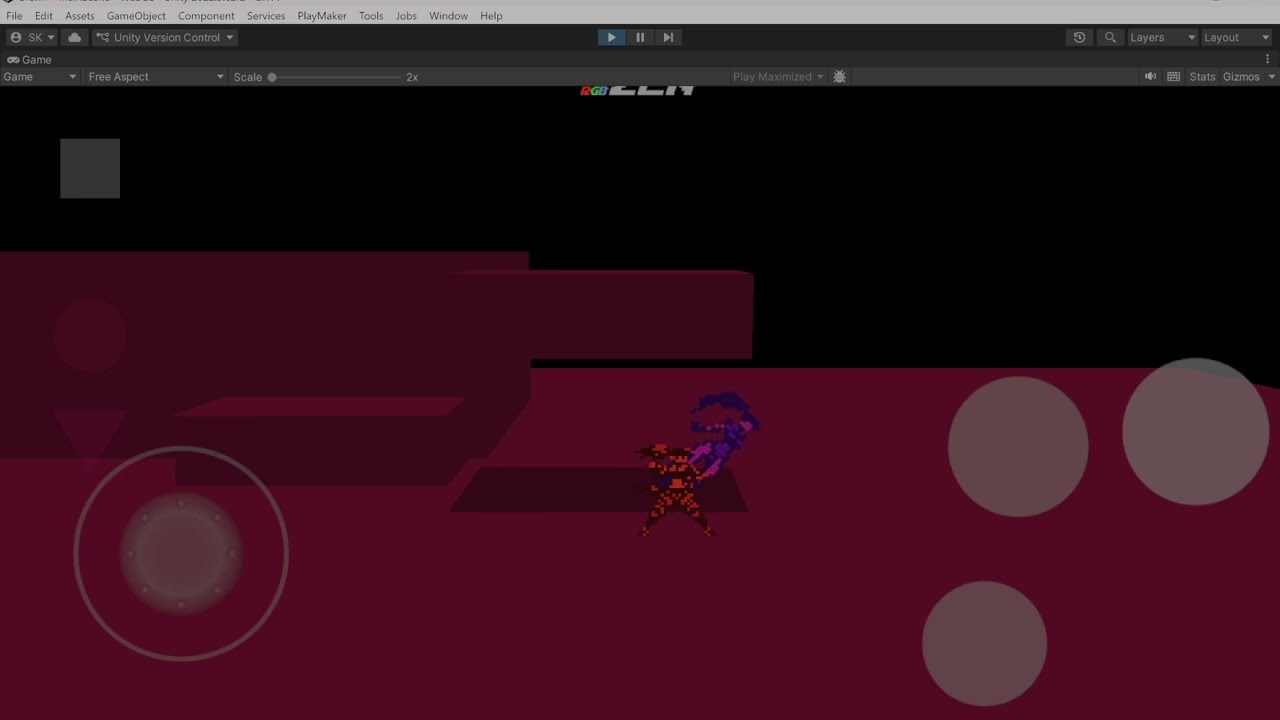Viewport: 1280px width, 720px height.
Task: Toggle the Stats overlay
Action: coord(1202,77)
